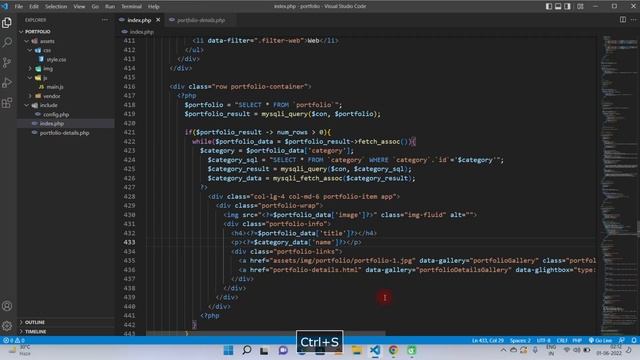Click the split editor right icon
The image size is (640, 360).
pyautogui.click(x=623, y=20)
